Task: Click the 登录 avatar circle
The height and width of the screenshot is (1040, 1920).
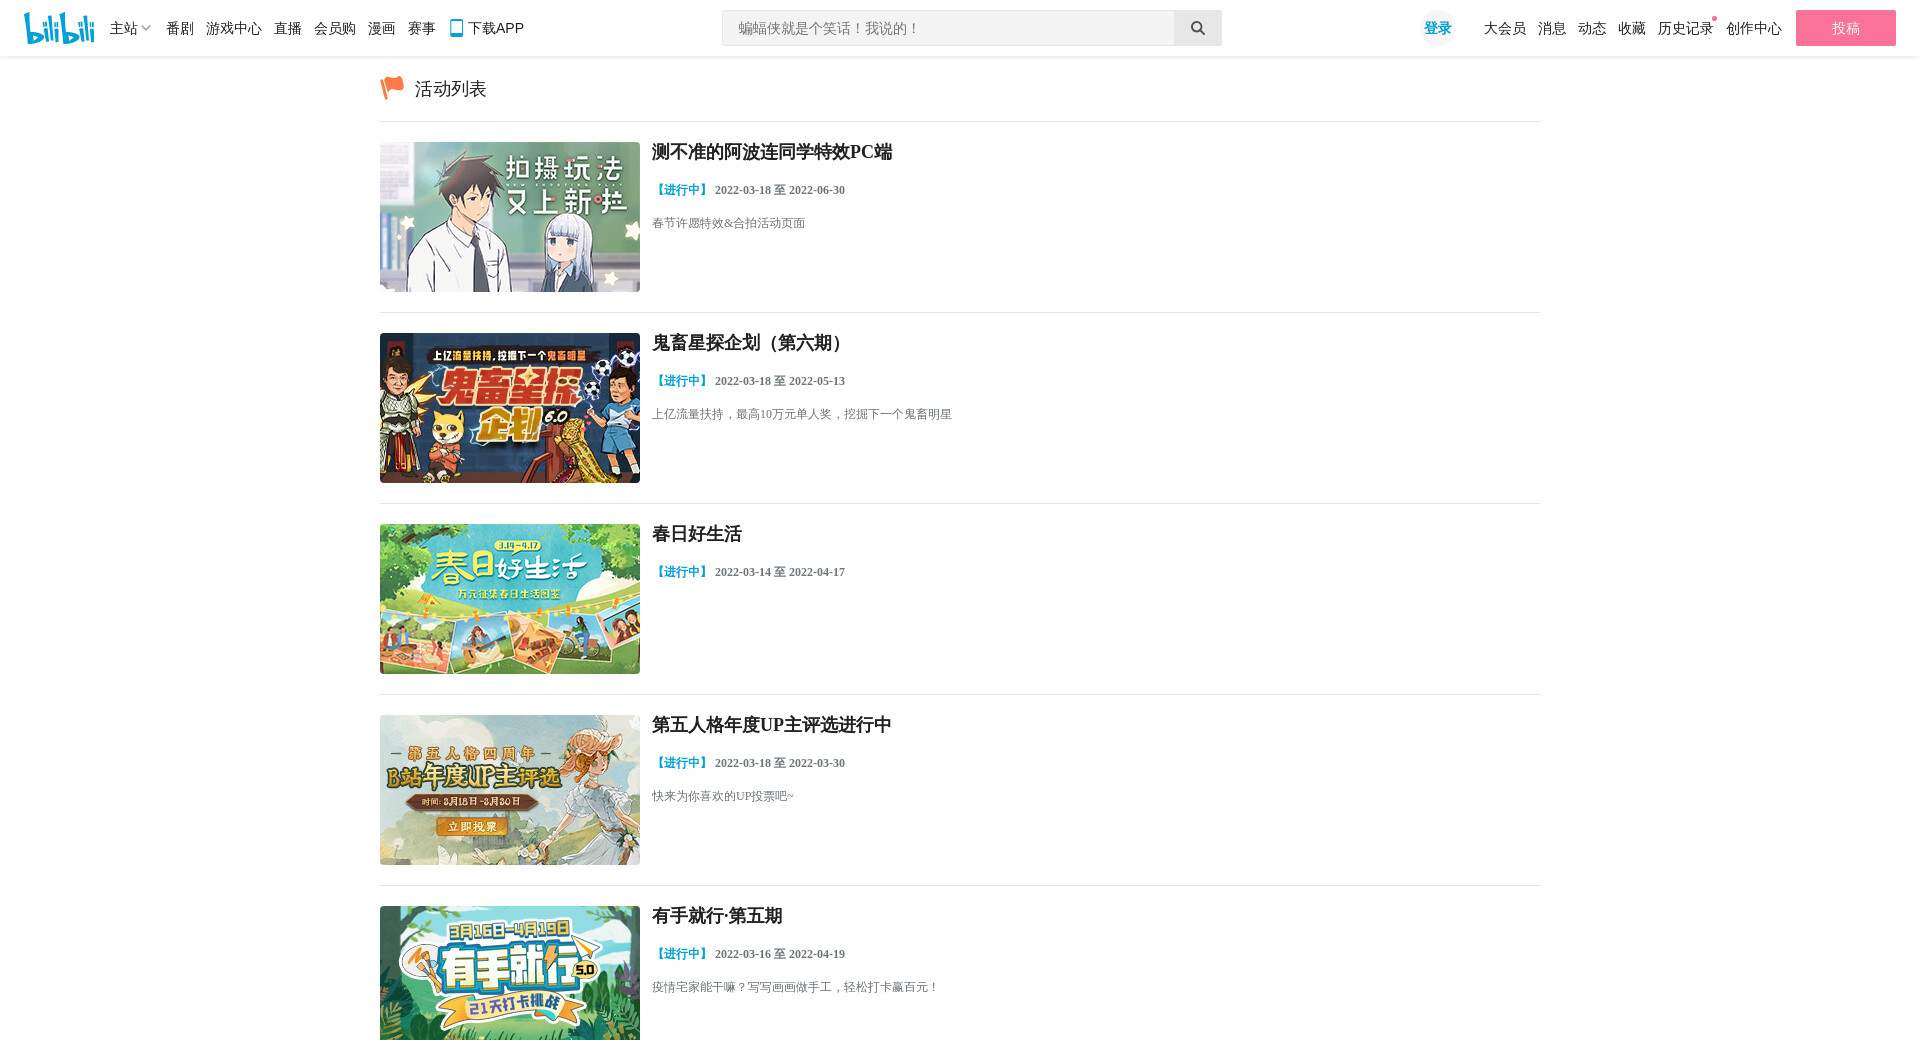Action: (x=1437, y=28)
